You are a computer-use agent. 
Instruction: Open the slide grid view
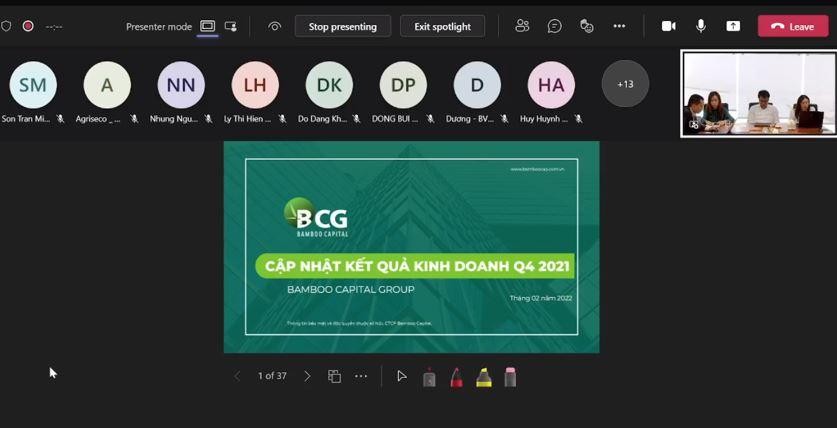pyautogui.click(x=334, y=376)
